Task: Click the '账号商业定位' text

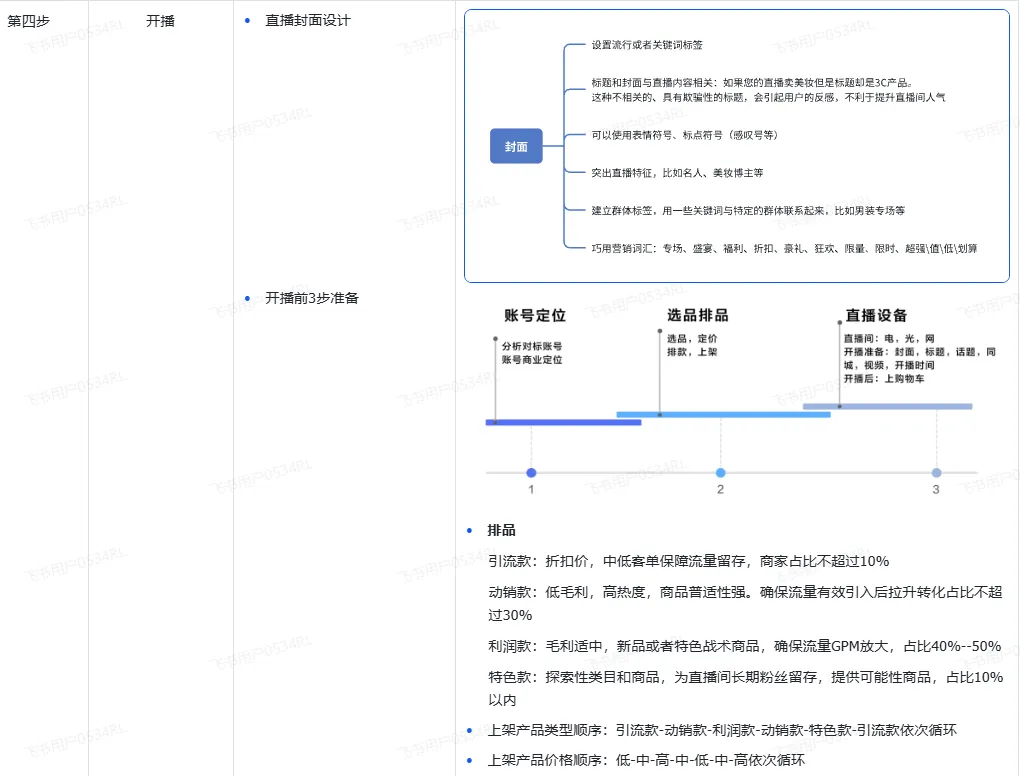Action: click(x=531, y=360)
